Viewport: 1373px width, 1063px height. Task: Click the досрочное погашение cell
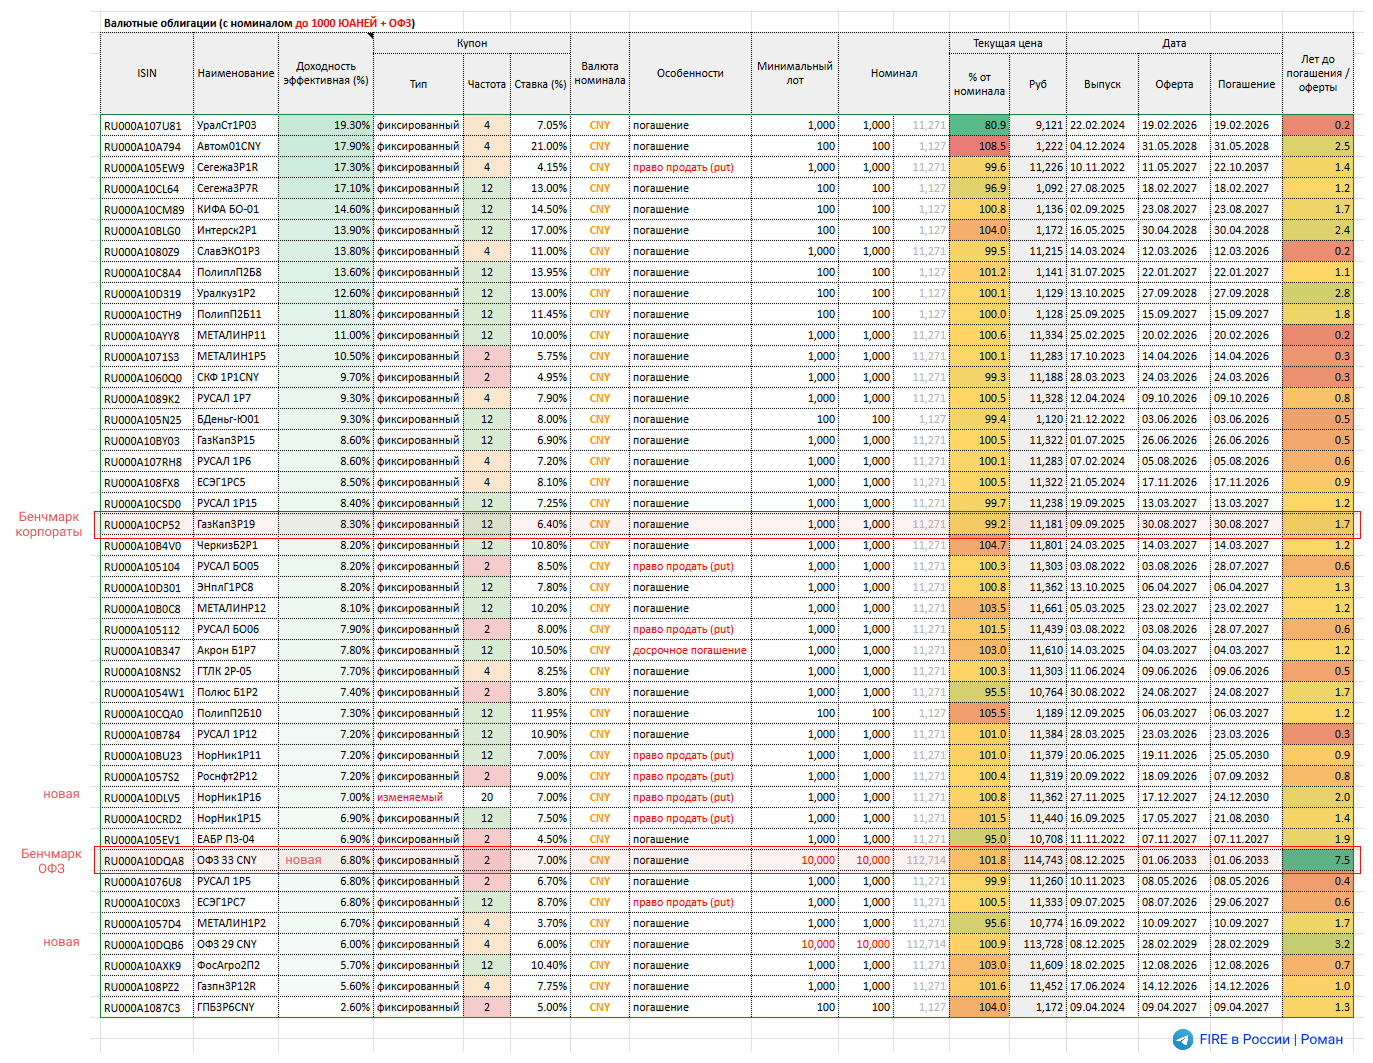point(689,651)
